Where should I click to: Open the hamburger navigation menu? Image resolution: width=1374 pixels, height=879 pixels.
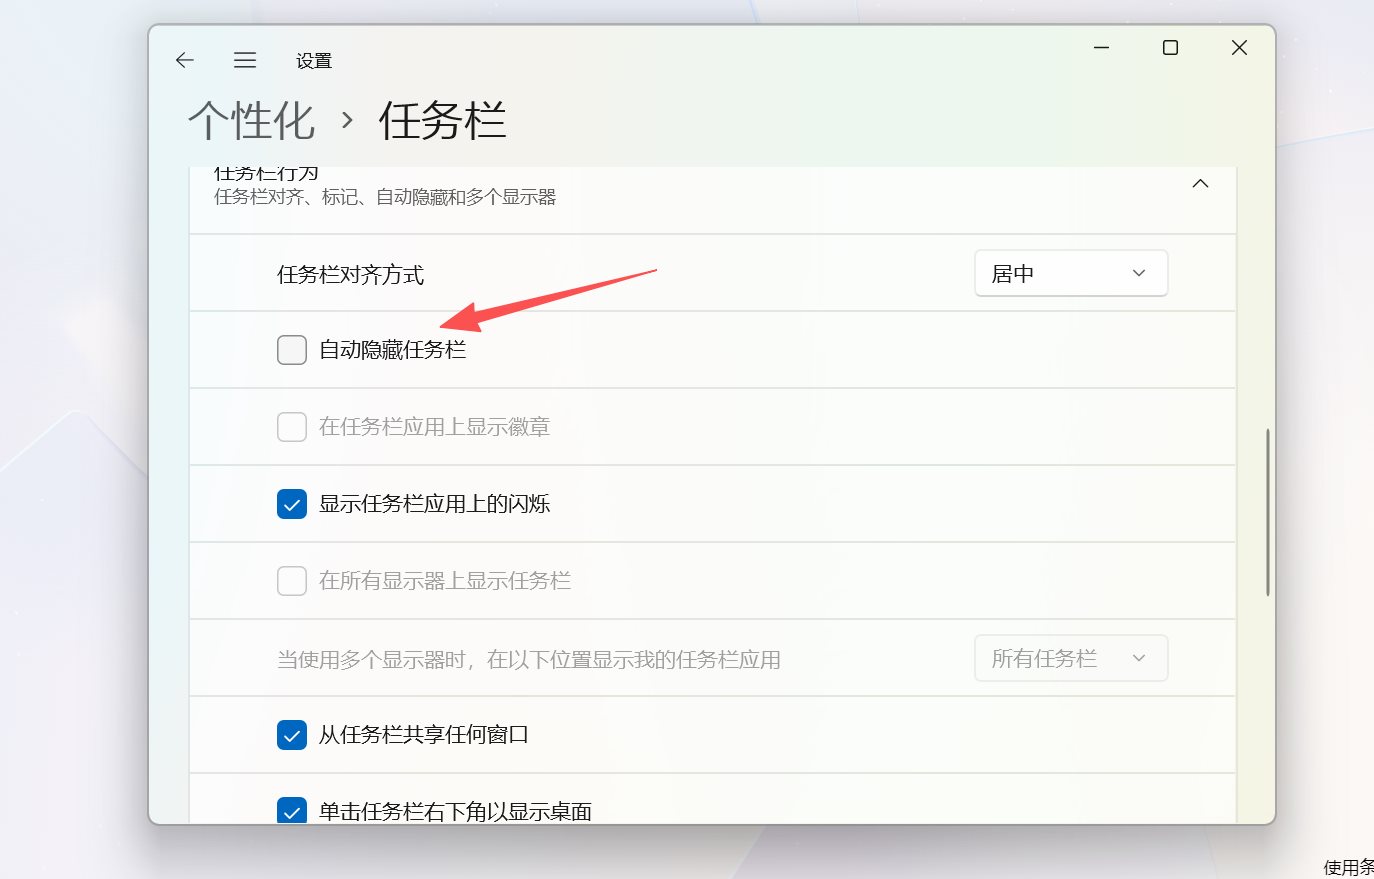click(245, 60)
